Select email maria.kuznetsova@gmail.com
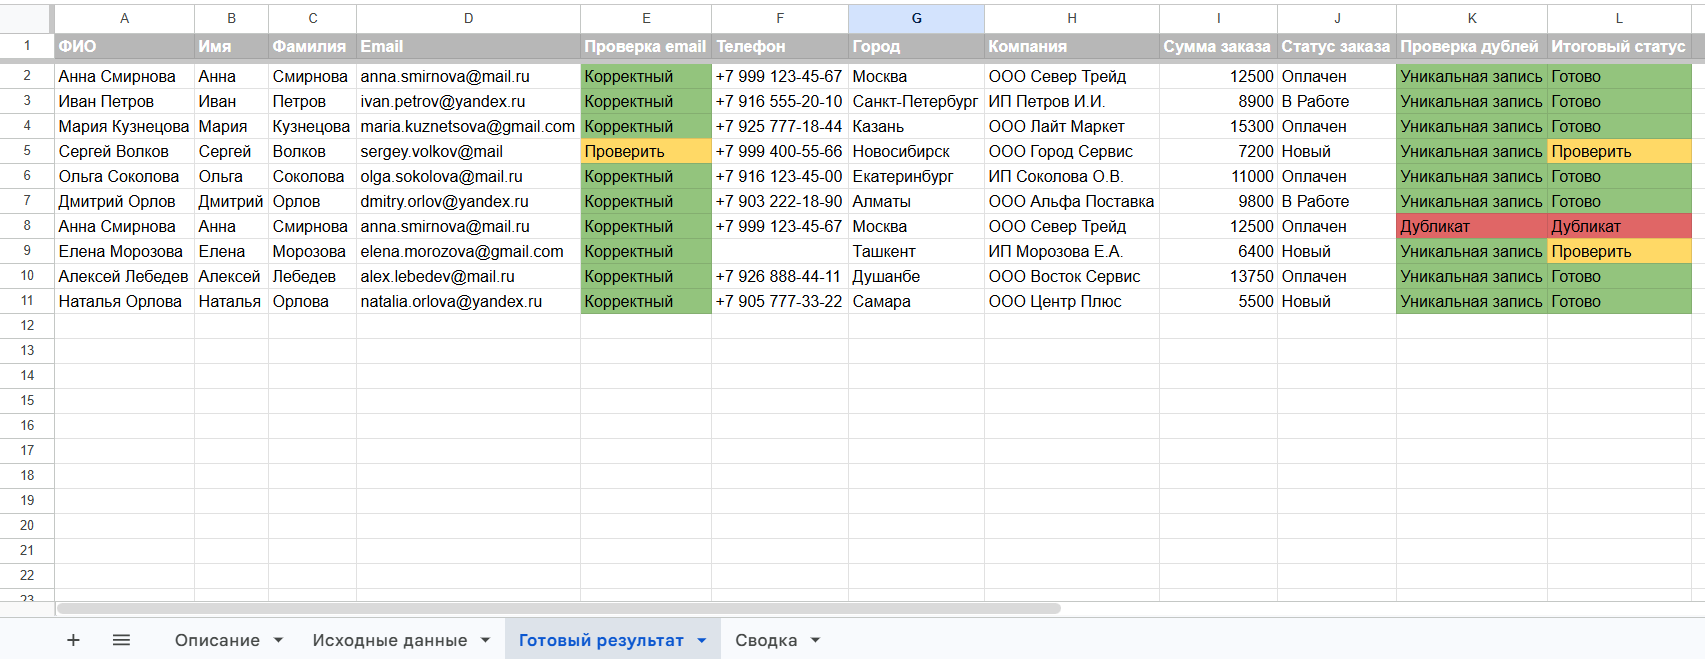This screenshot has height=659, width=1705. (468, 126)
